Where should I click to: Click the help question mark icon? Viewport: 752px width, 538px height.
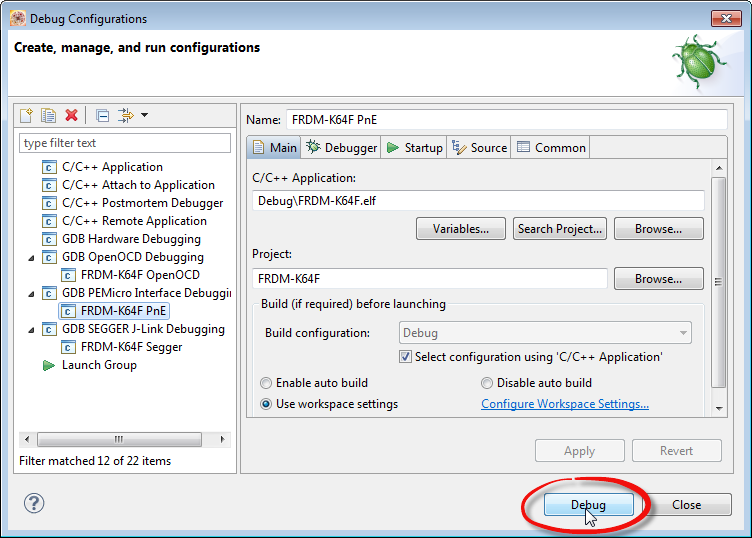pyautogui.click(x=33, y=503)
